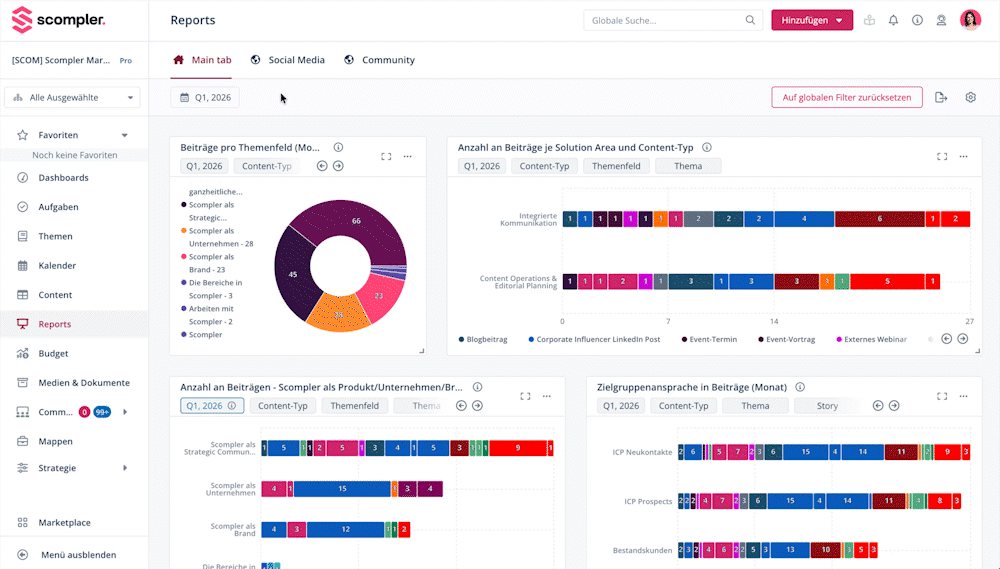This screenshot has height=569, width=1000.
Task: Click the scompler logo
Action: pos(58,20)
